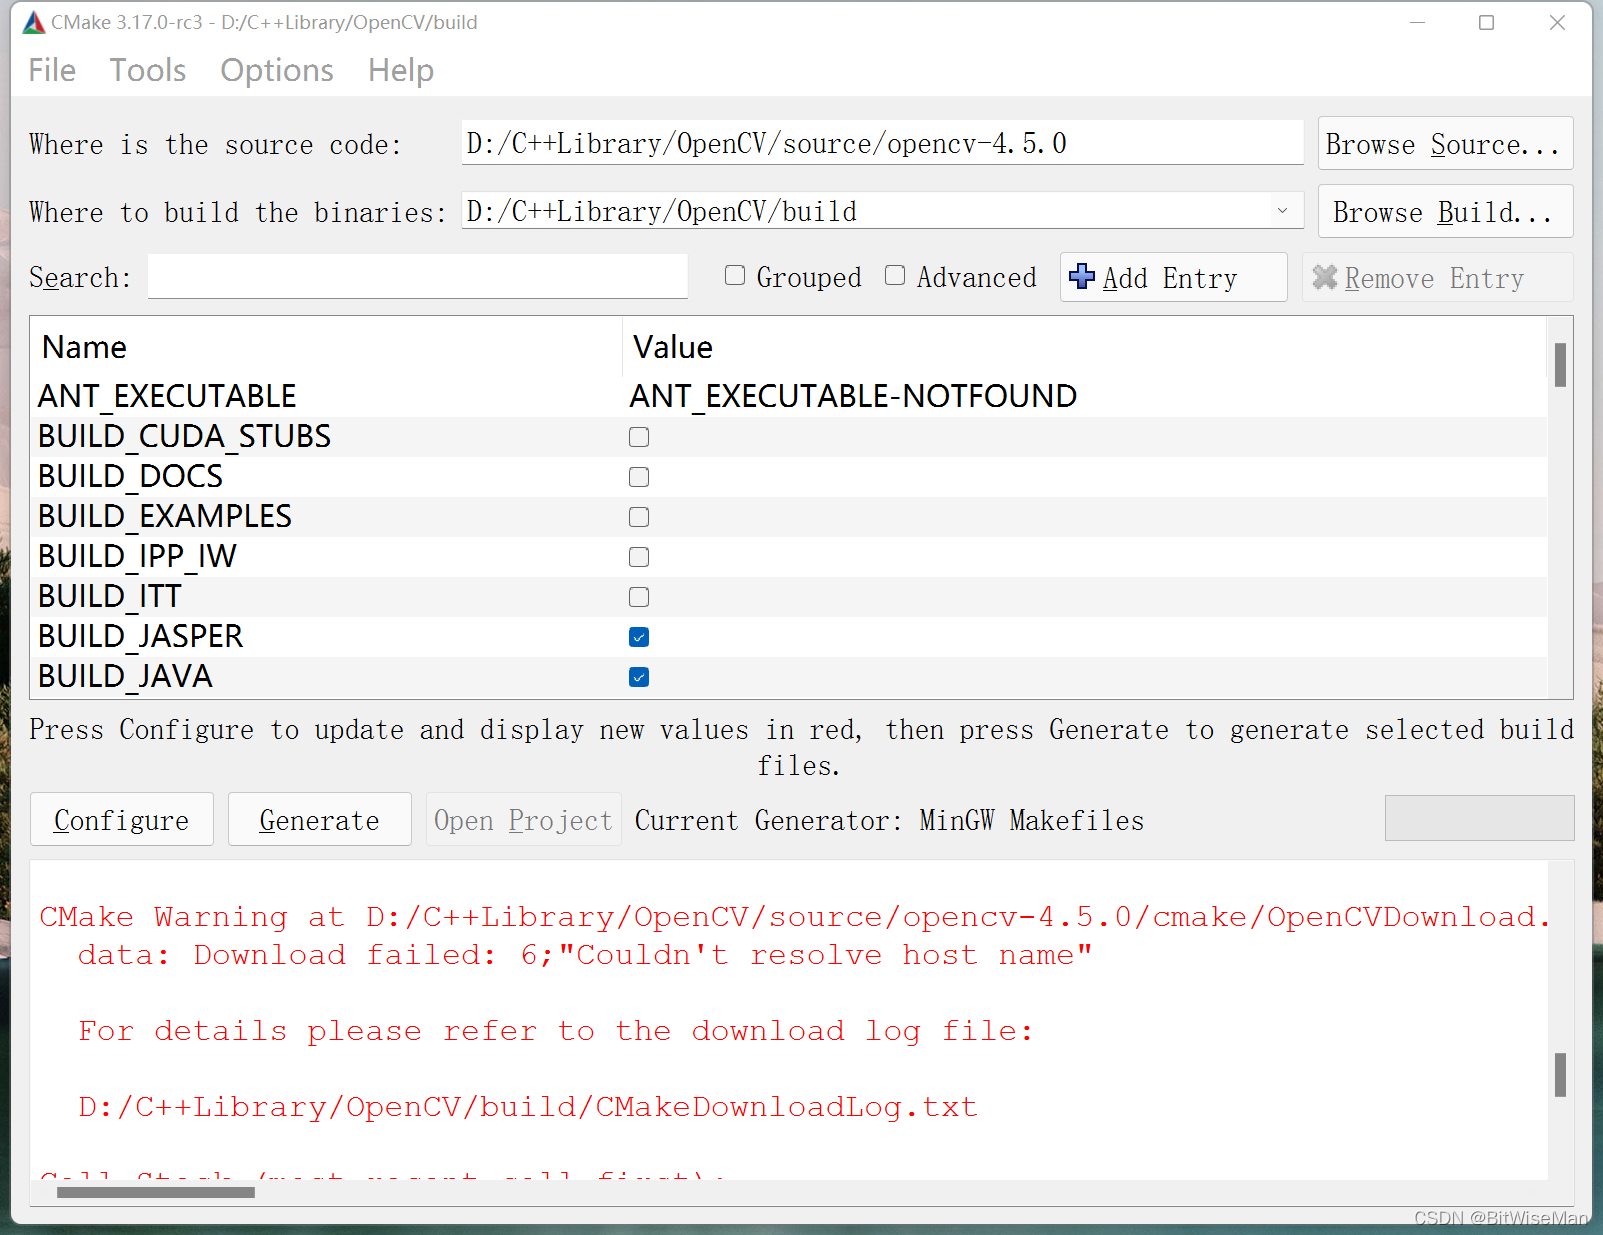Open the Tools menu
The width and height of the screenshot is (1603, 1235).
point(148,70)
